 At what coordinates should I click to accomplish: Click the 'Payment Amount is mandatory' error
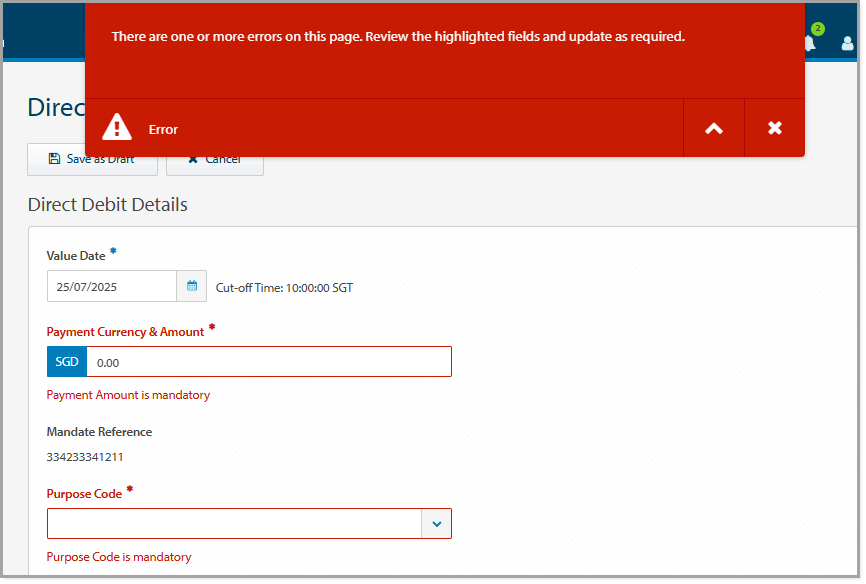click(x=128, y=395)
